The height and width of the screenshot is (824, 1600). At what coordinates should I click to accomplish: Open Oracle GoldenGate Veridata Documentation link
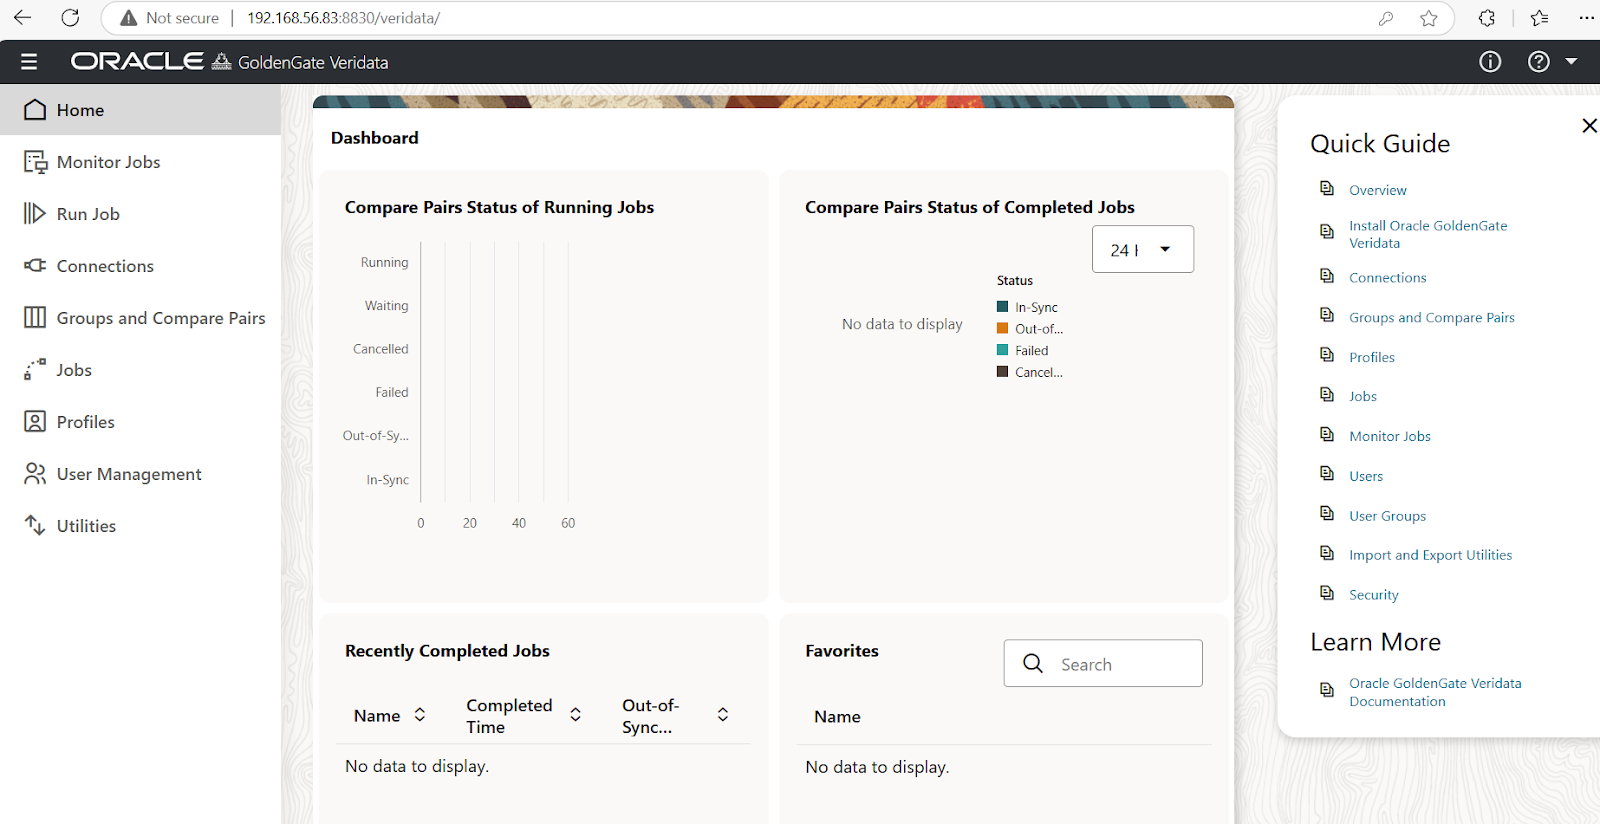1435,692
